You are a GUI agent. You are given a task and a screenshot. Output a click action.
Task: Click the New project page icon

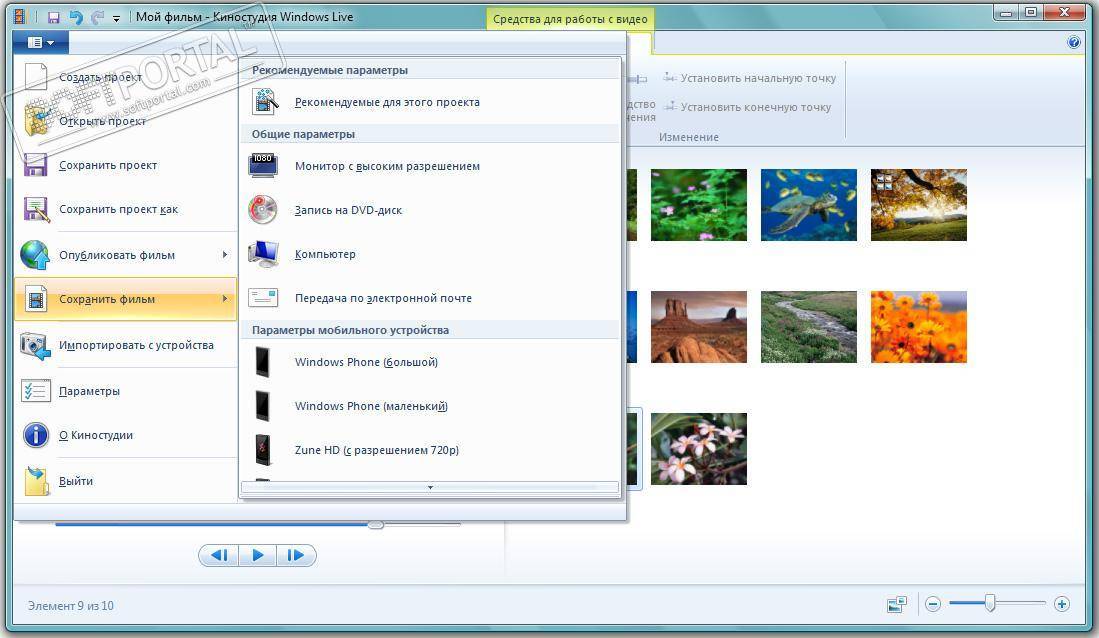coord(36,77)
